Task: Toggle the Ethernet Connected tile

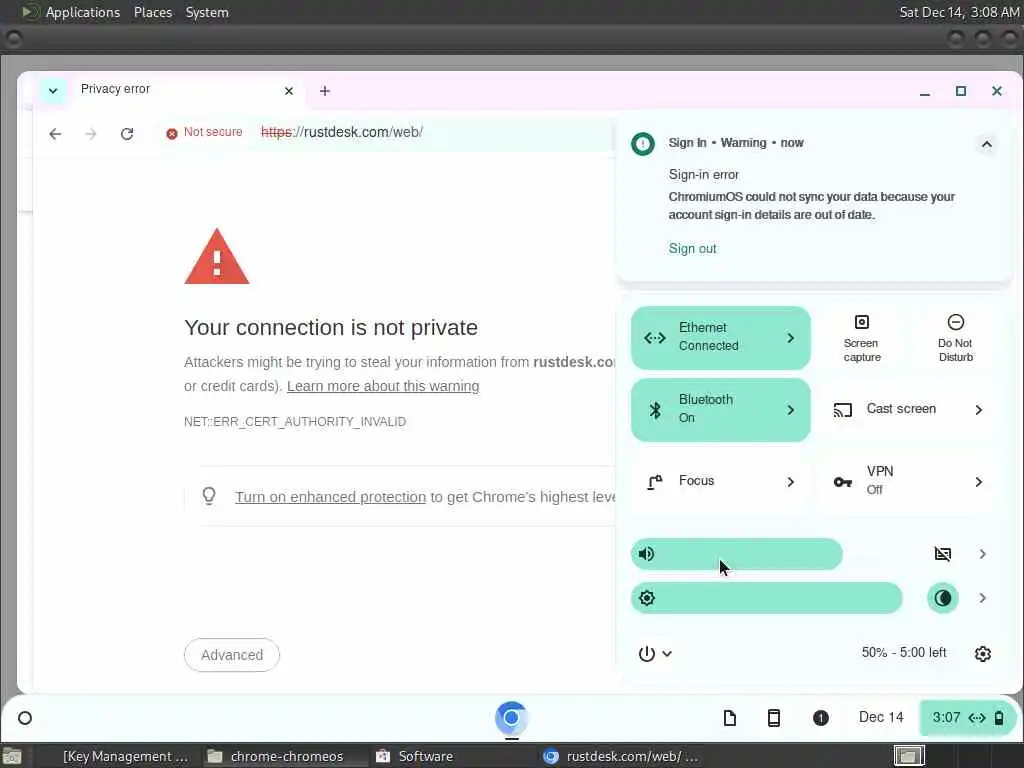Action: click(720, 338)
